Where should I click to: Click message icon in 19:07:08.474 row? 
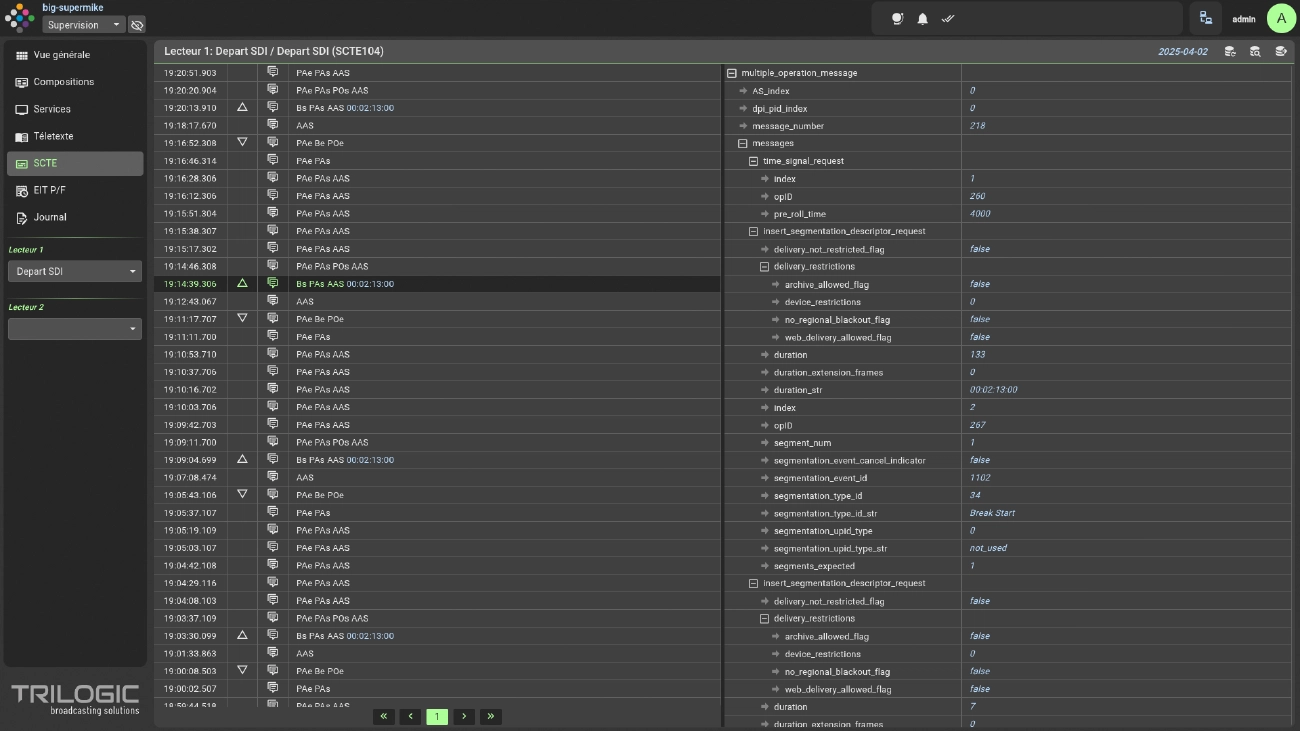pyautogui.click(x=272, y=477)
